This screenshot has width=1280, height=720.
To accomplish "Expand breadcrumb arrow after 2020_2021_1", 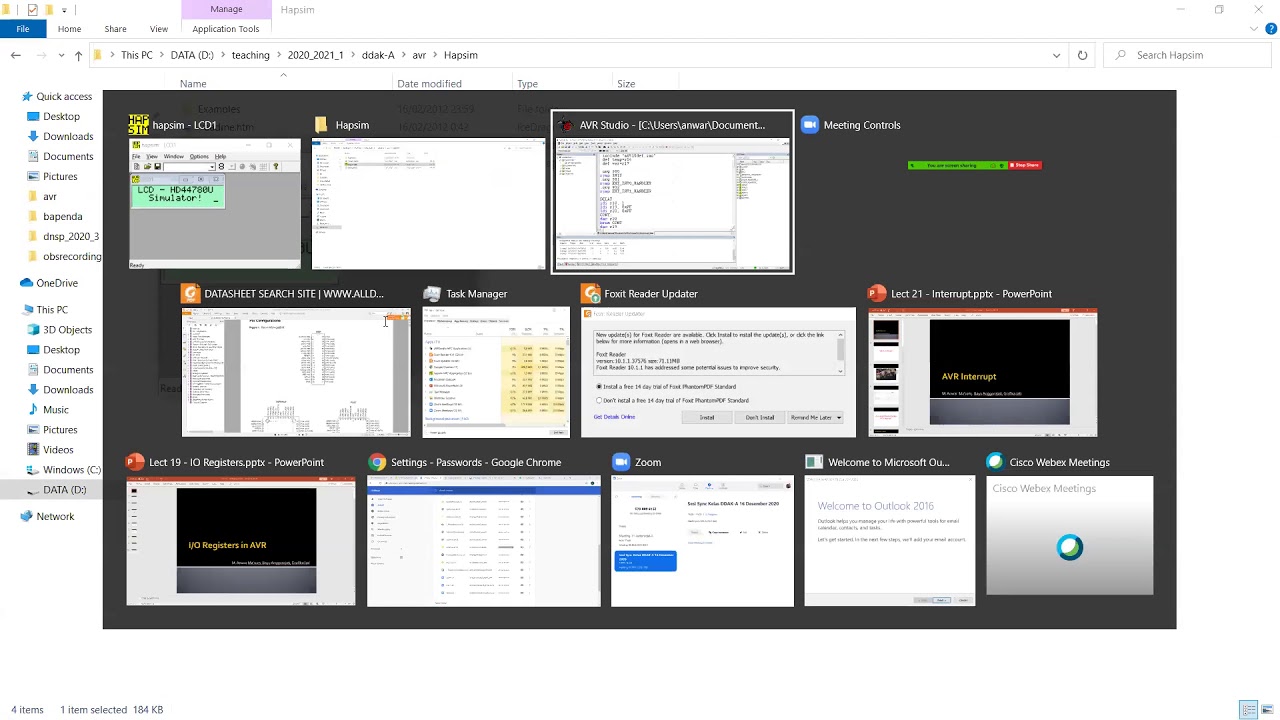I will pyautogui.click(x=352, y=55).
